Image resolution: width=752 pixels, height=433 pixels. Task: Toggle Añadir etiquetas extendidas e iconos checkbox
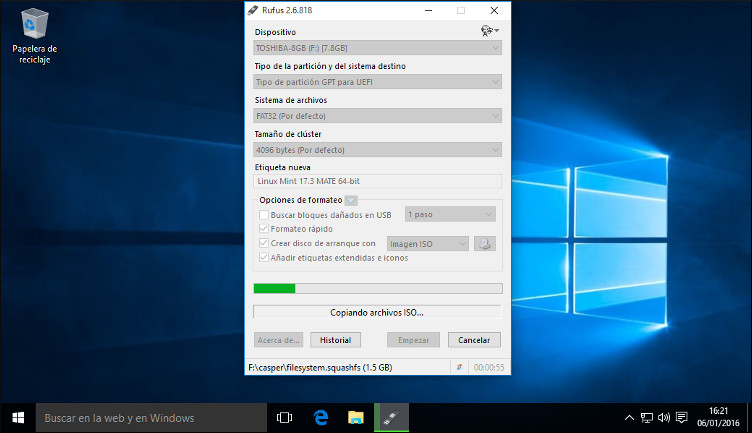264,257
